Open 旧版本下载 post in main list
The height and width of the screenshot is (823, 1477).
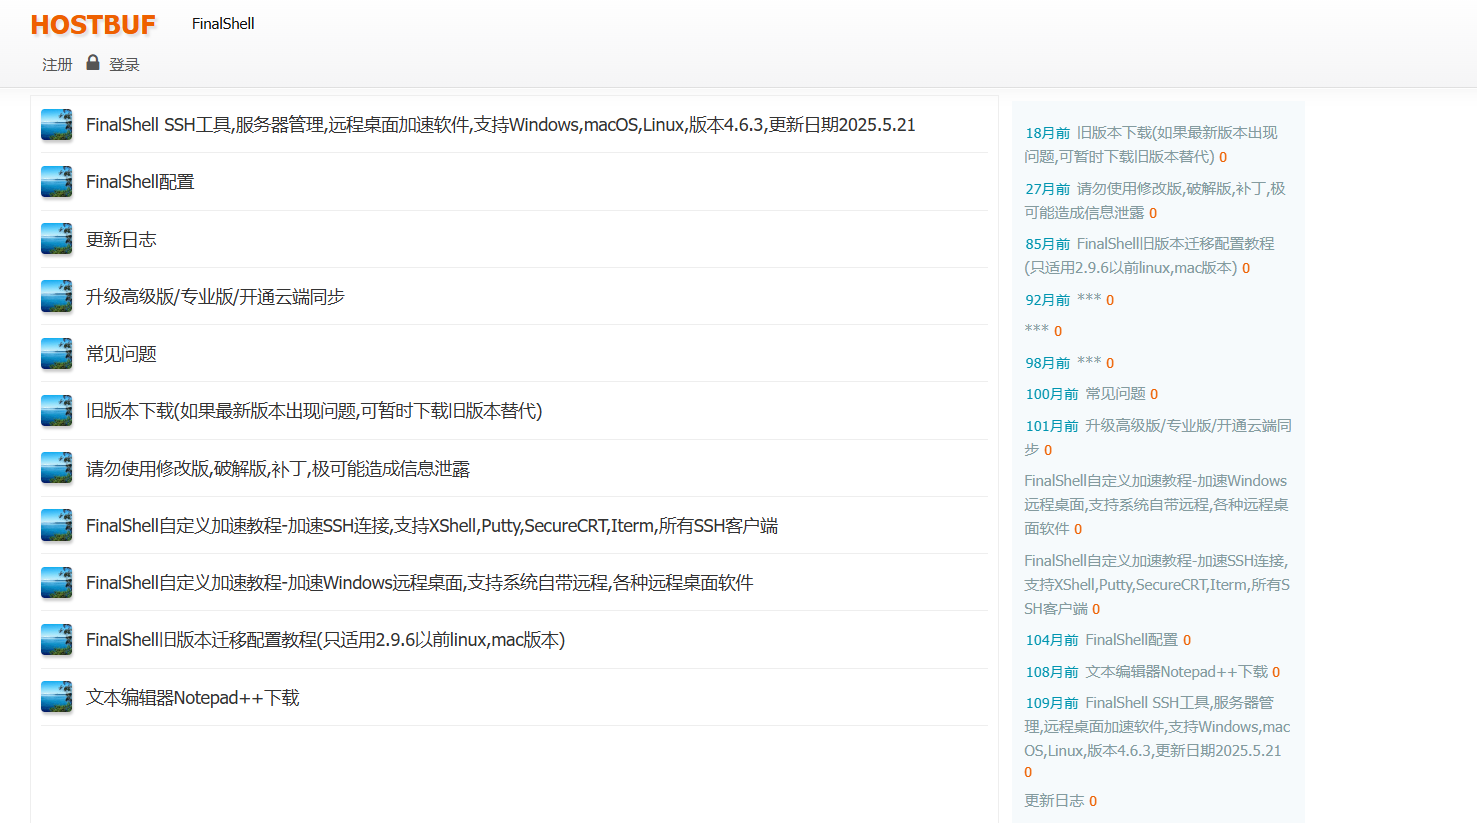pyautogui.click(x=314, y=411)
